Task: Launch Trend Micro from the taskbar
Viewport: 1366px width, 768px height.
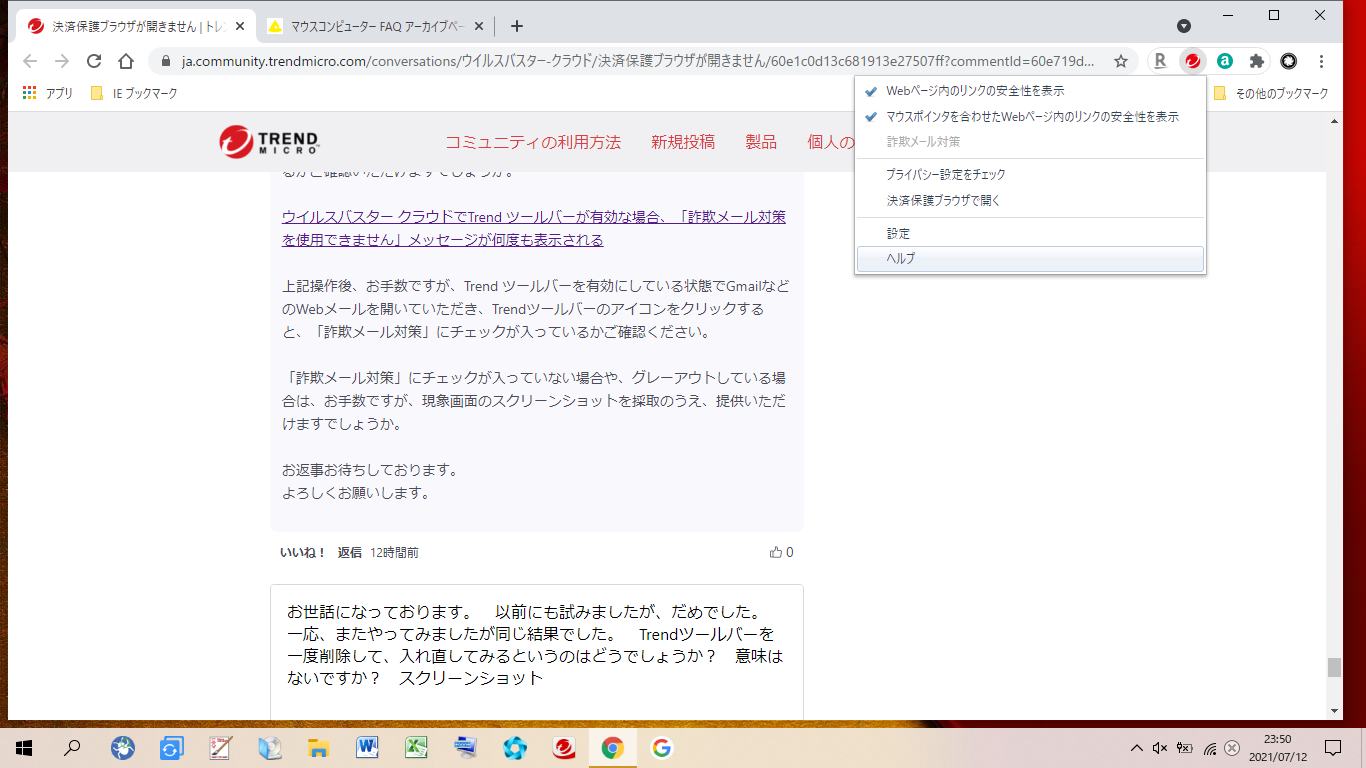Action: 563,747
